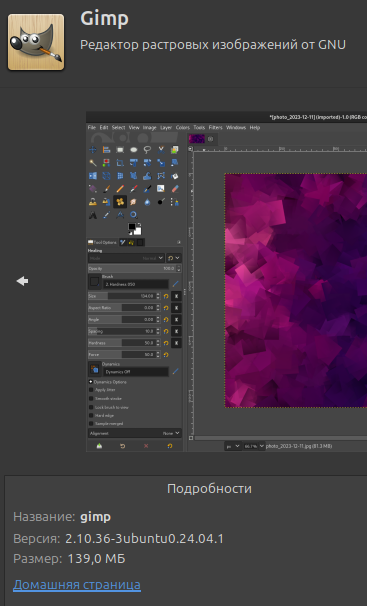Select the Smudge tool
The height and width of the screenshot is (606, 367).
[134, 202]
